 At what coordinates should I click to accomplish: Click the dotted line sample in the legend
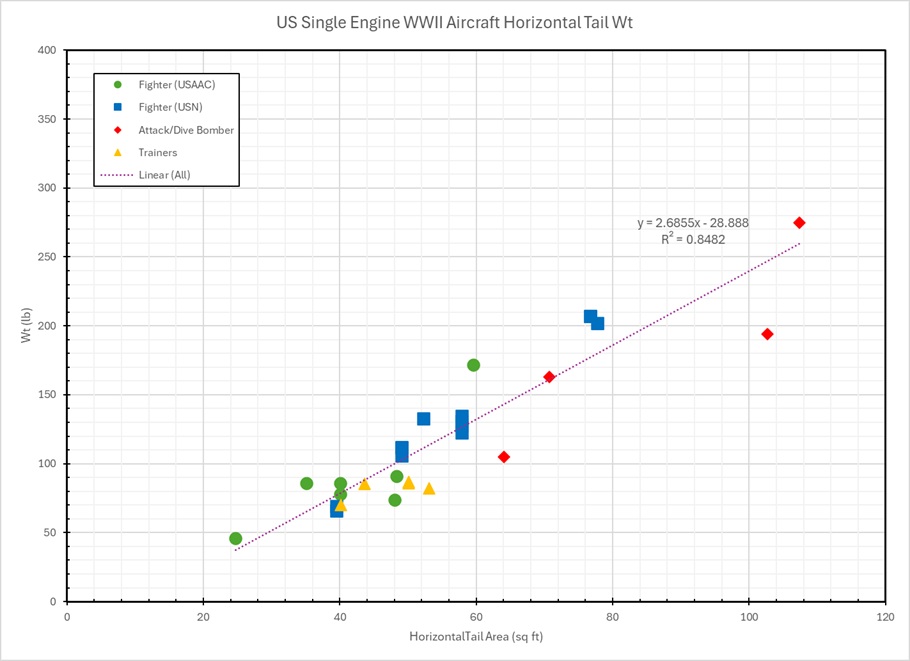[118, 175]
